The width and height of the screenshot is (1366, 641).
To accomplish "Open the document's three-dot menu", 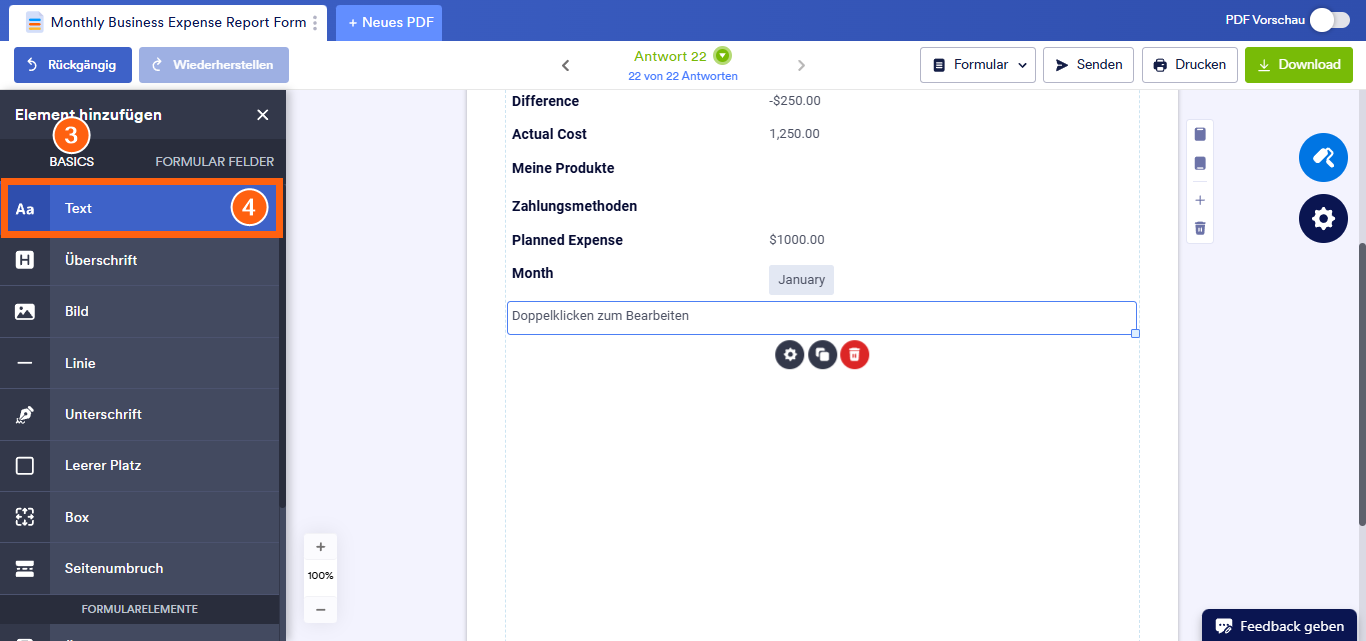I will [x=315, y=22].
